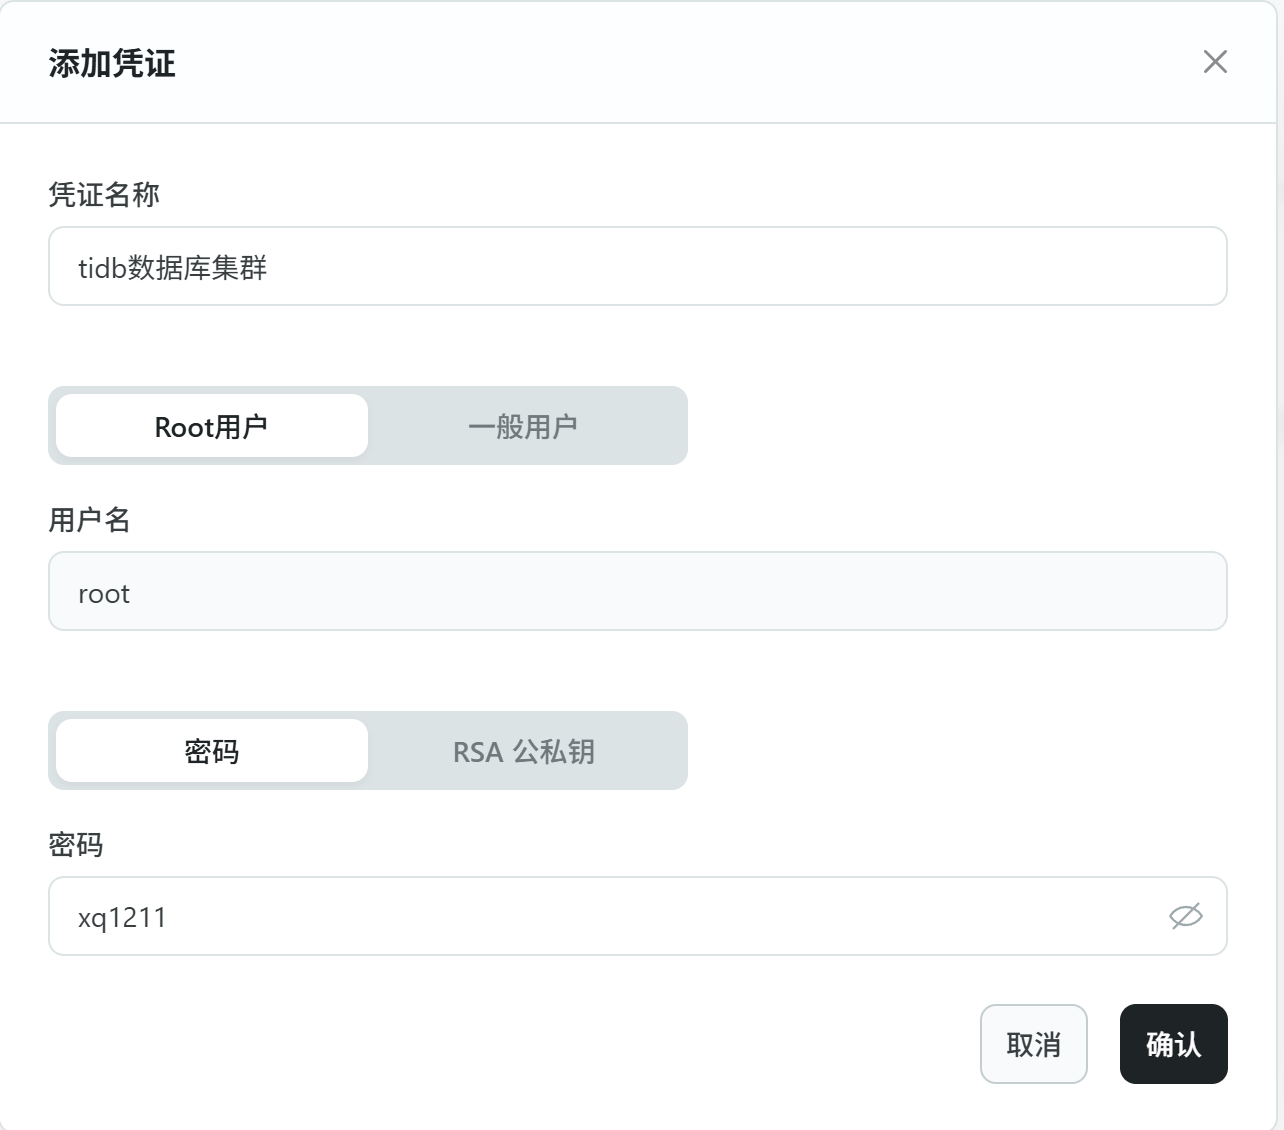Hide the password using the crossed-eye icon
The image size is (1284, 1130).
click(x=1185, y=916)
